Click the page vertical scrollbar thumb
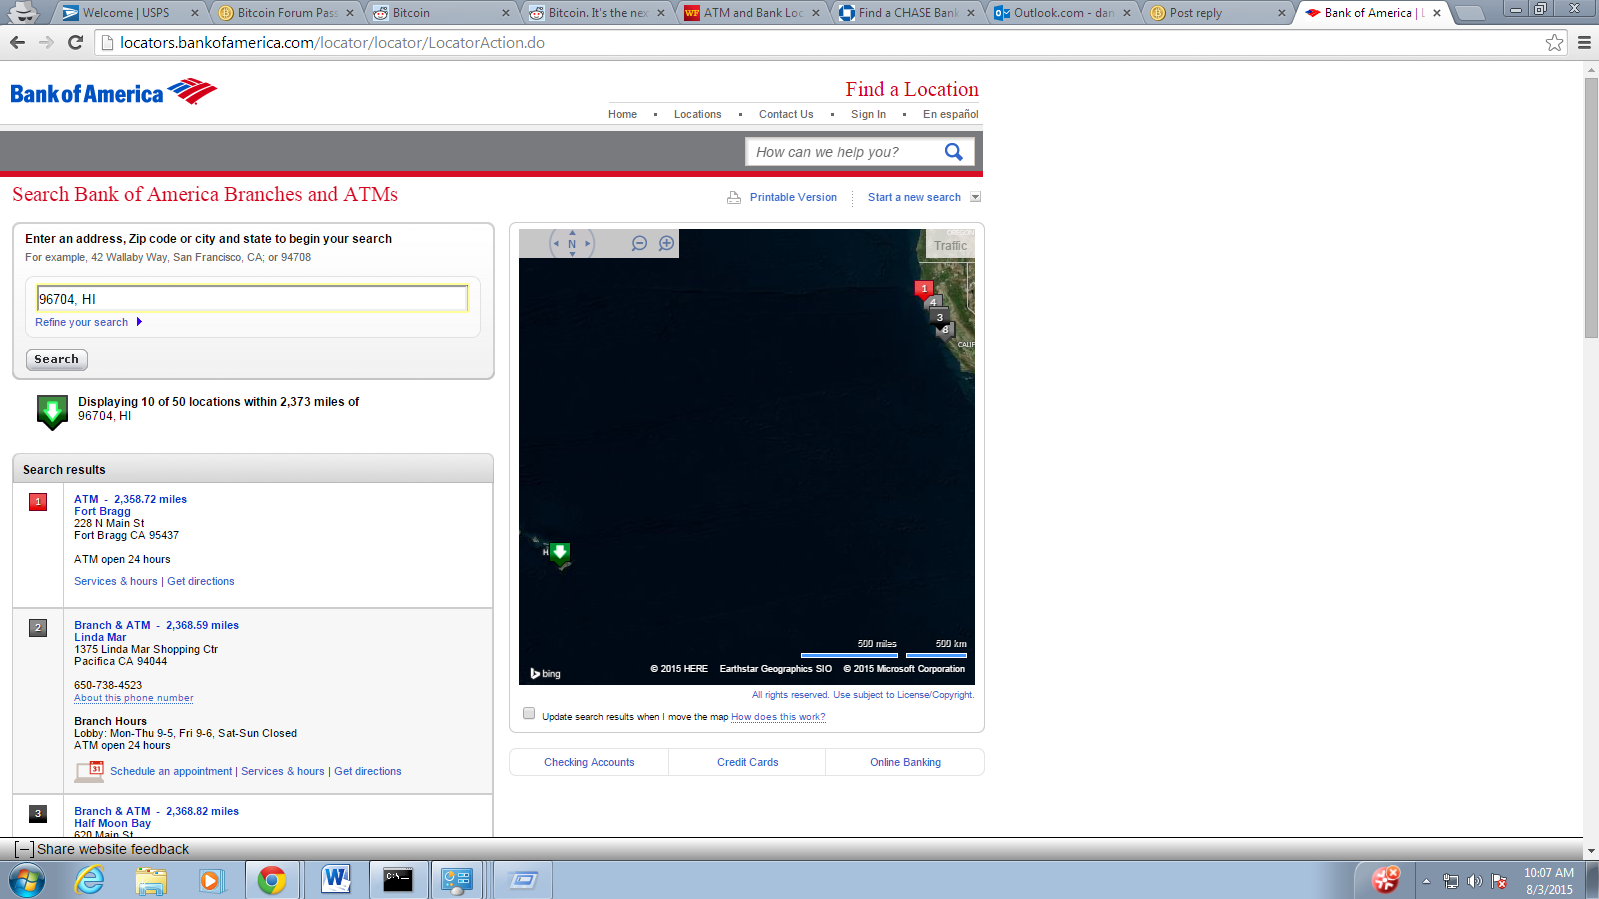 coord(1591,207)
